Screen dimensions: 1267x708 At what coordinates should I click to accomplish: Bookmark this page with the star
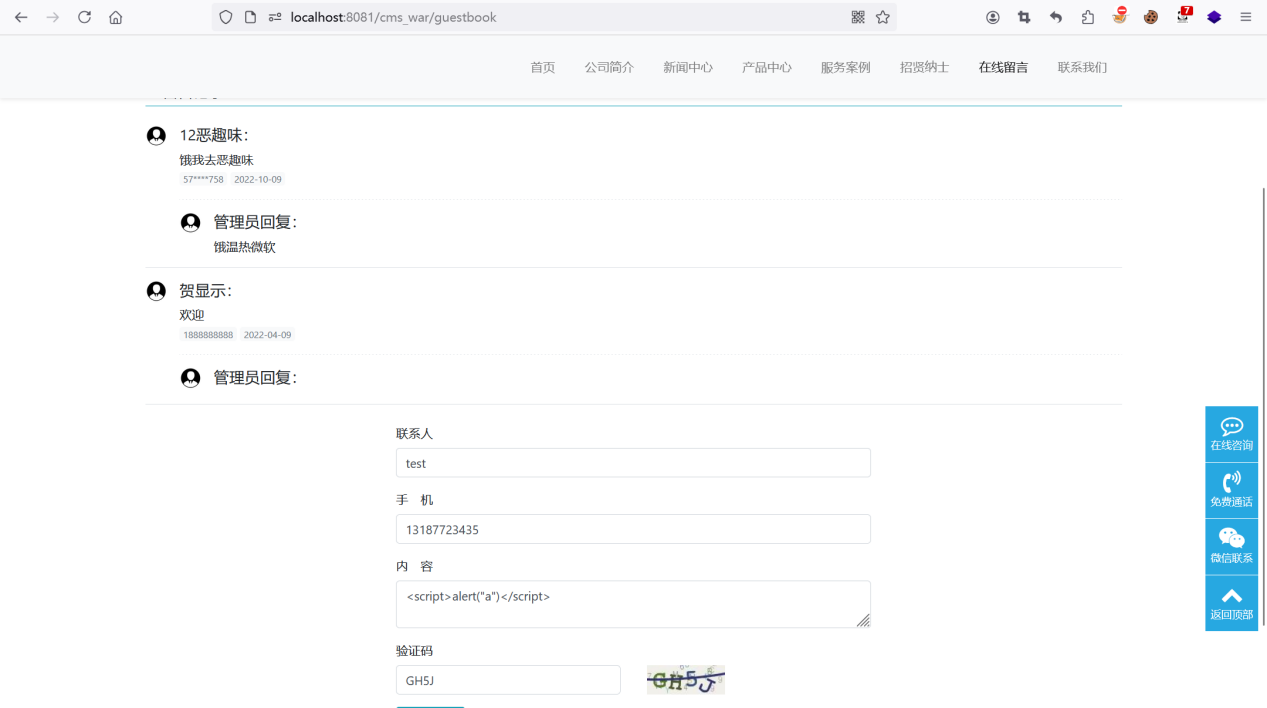point(883,17)
